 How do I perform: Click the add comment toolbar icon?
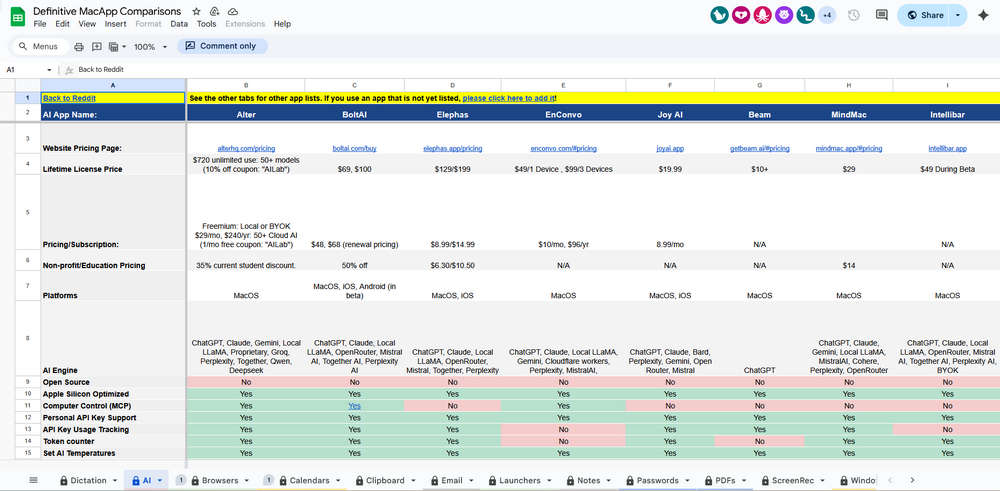click(x=97, y=47)
